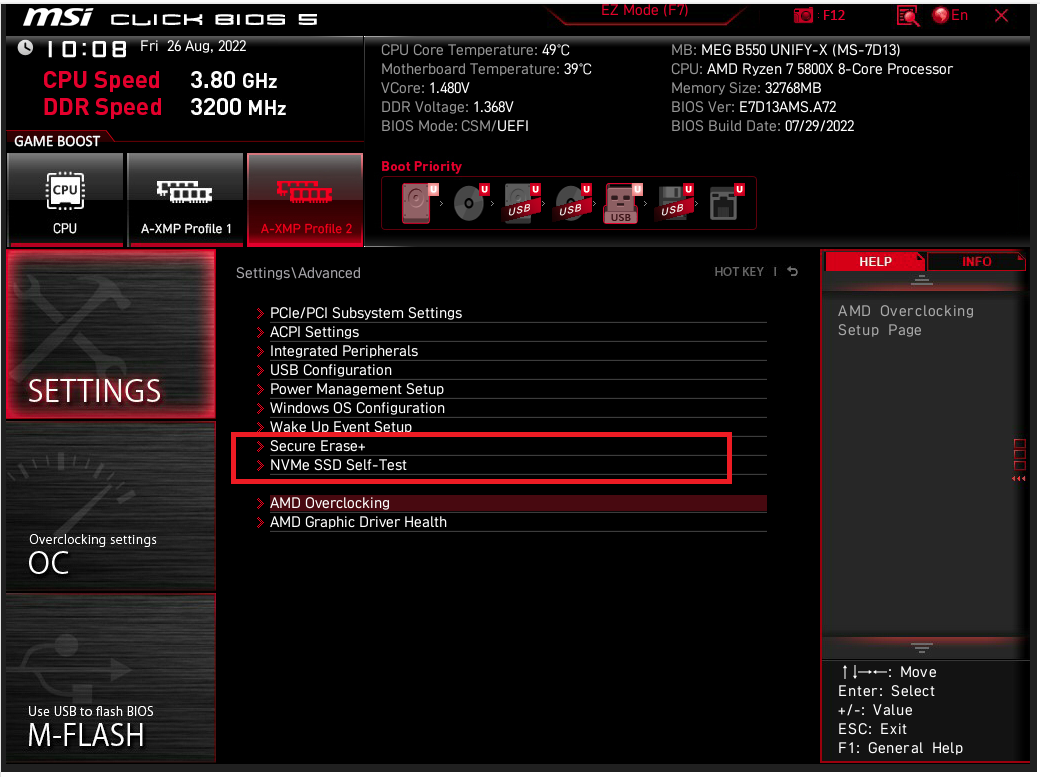Click the date Fri 26 Aug, 2022
Image resolution: width=1040 pixels, height=777 pixels.
[193, 46]
